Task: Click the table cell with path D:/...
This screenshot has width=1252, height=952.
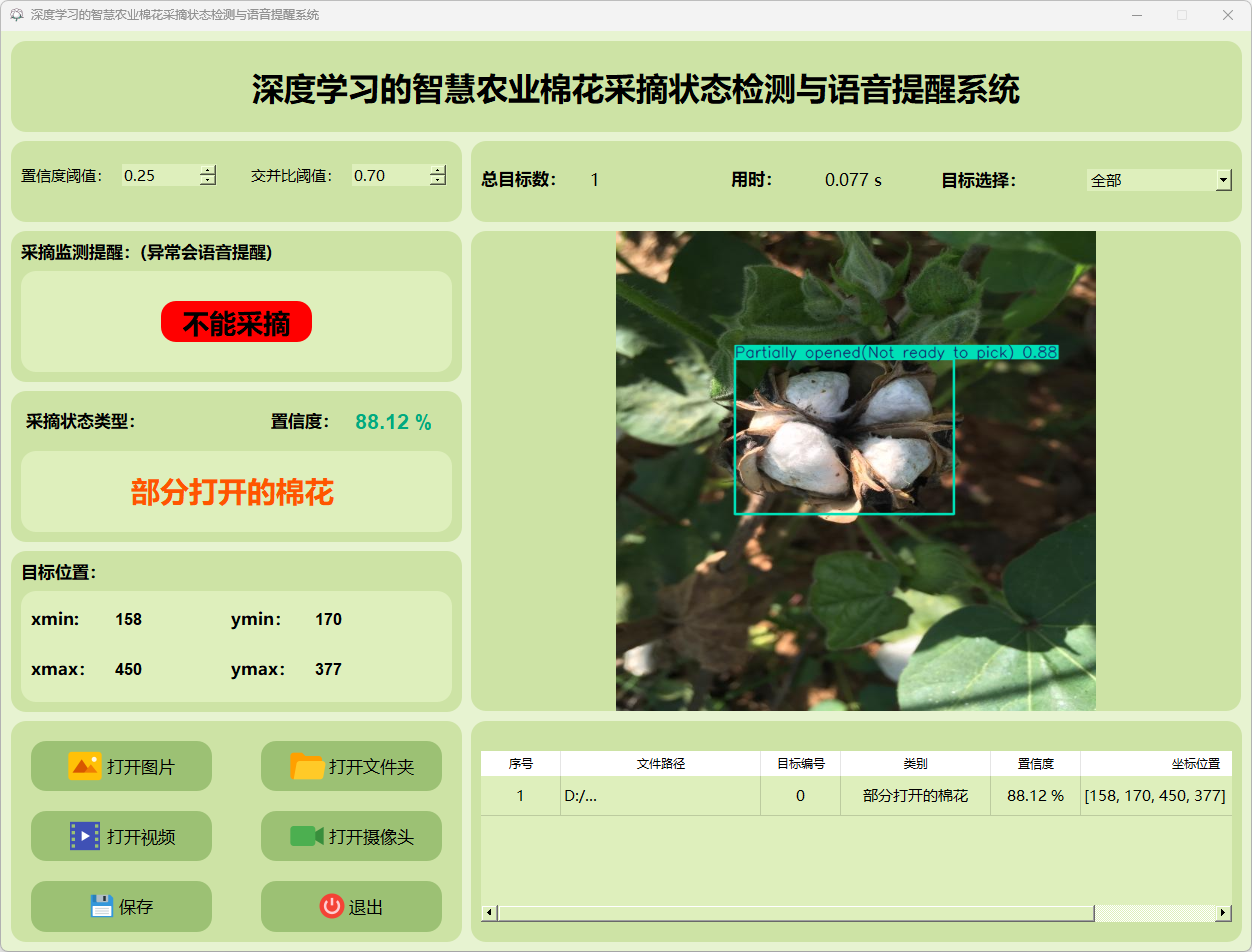Action: pos(661,796)
